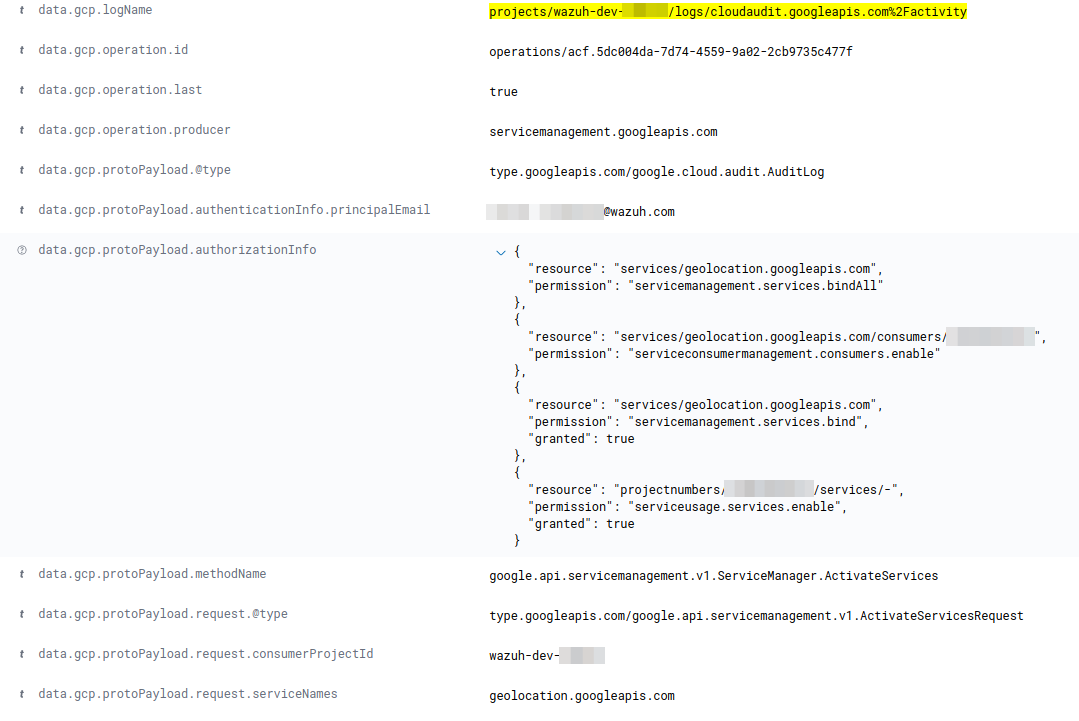Click the google.cloud.audit.AuditLog type value

click(x=656, y=172)
